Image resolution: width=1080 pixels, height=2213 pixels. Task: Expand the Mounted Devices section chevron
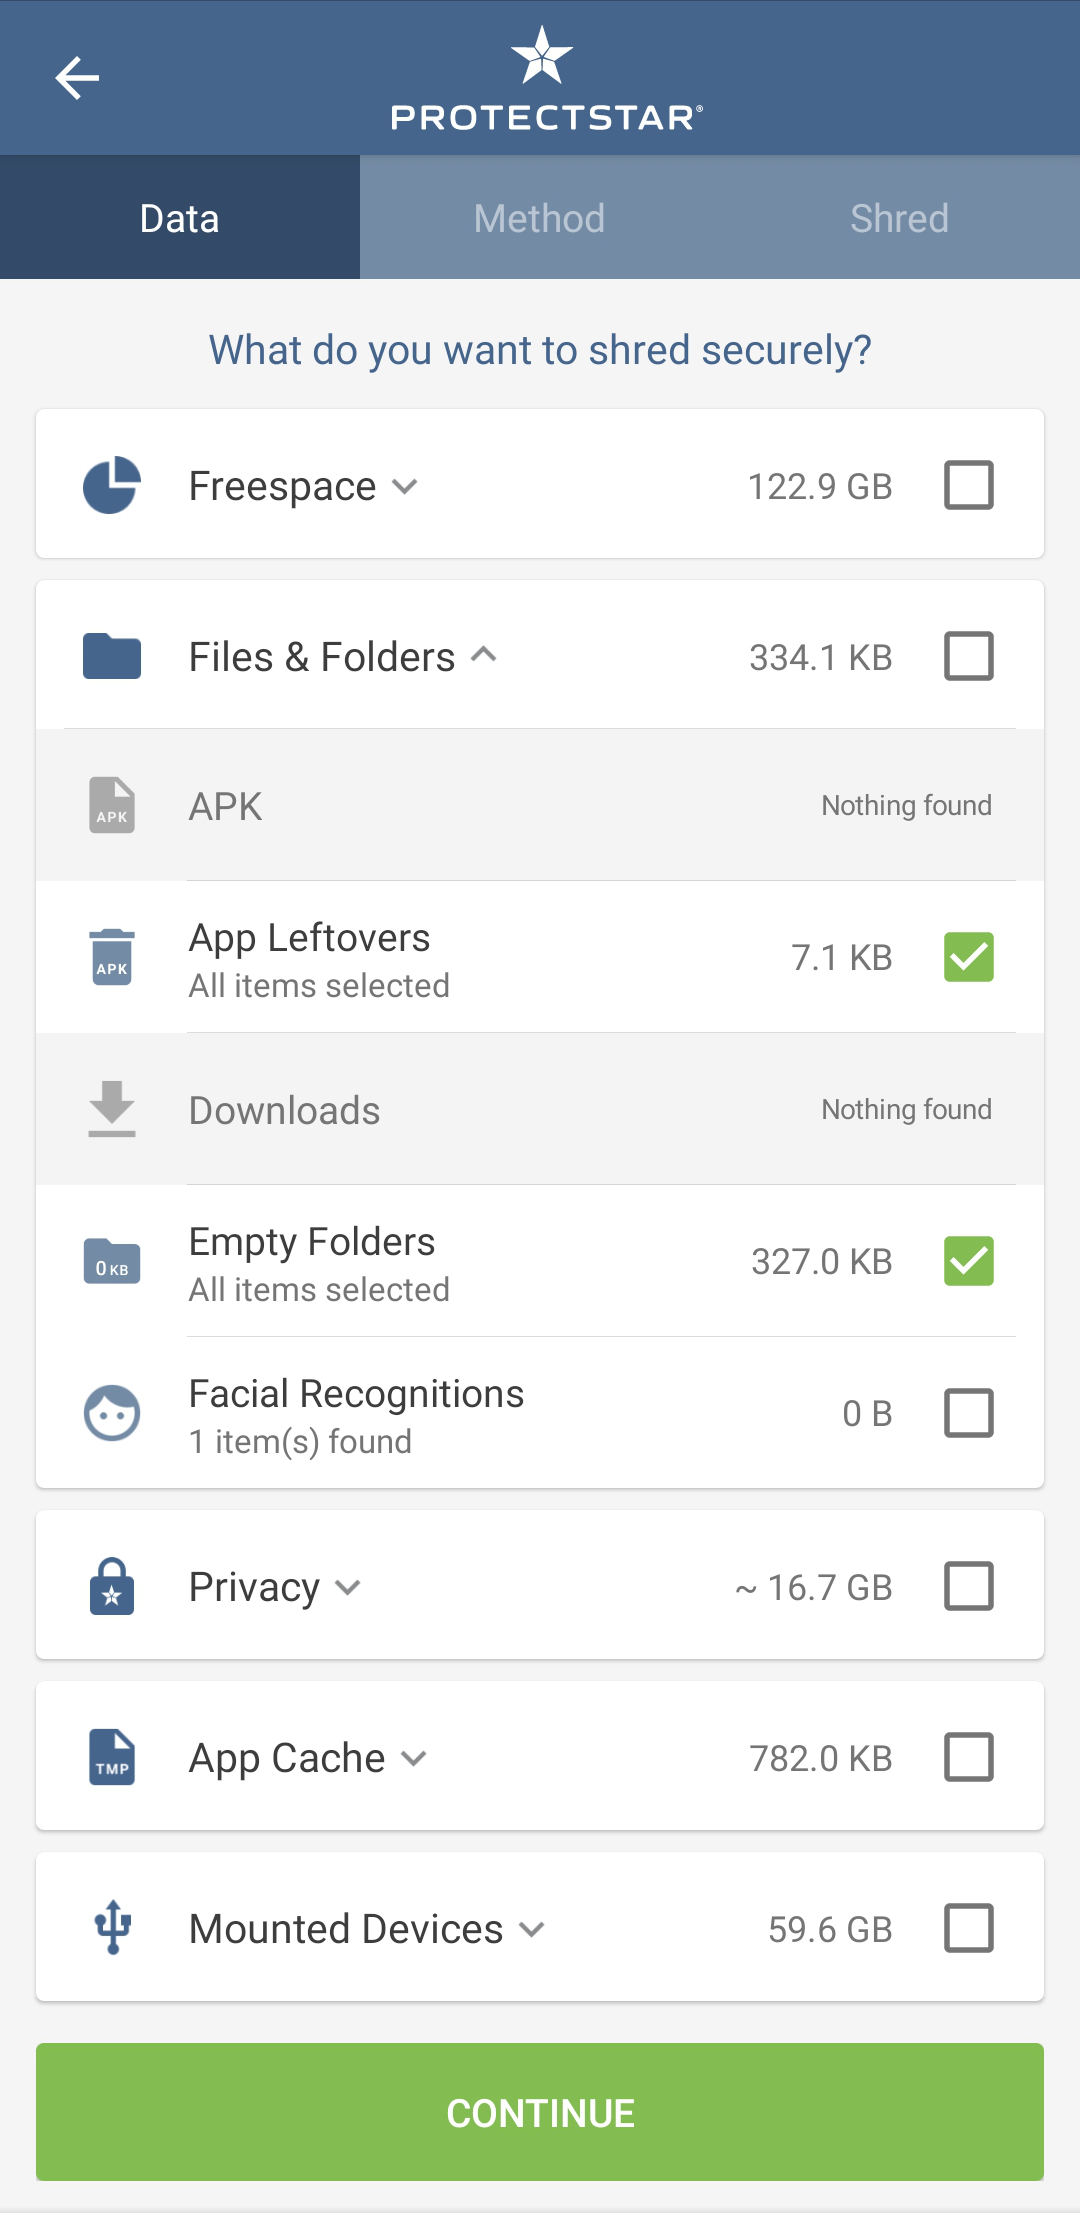pyautogui.click(x=532, y=1930)
